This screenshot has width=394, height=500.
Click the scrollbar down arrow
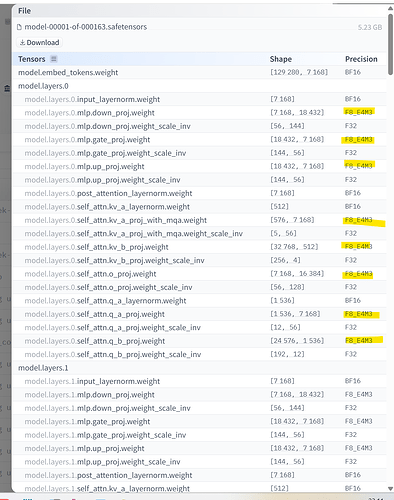pyautogui.click(x=390, y=488)
